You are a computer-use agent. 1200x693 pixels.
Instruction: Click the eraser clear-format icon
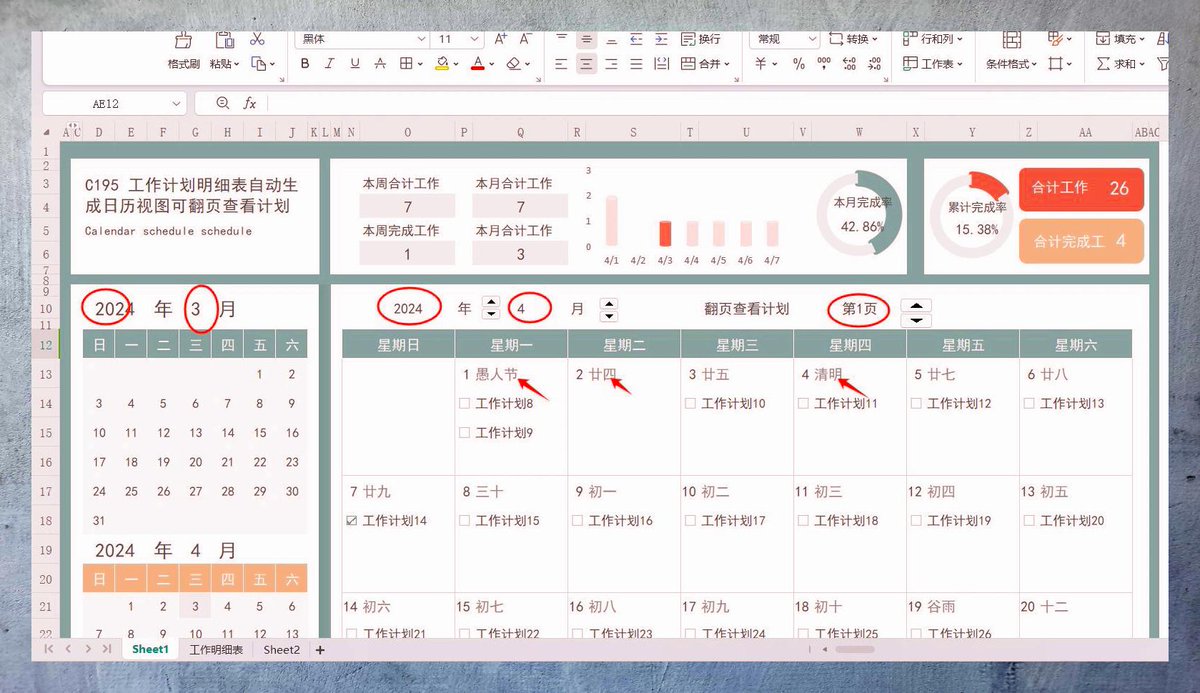tap(513, 63)
